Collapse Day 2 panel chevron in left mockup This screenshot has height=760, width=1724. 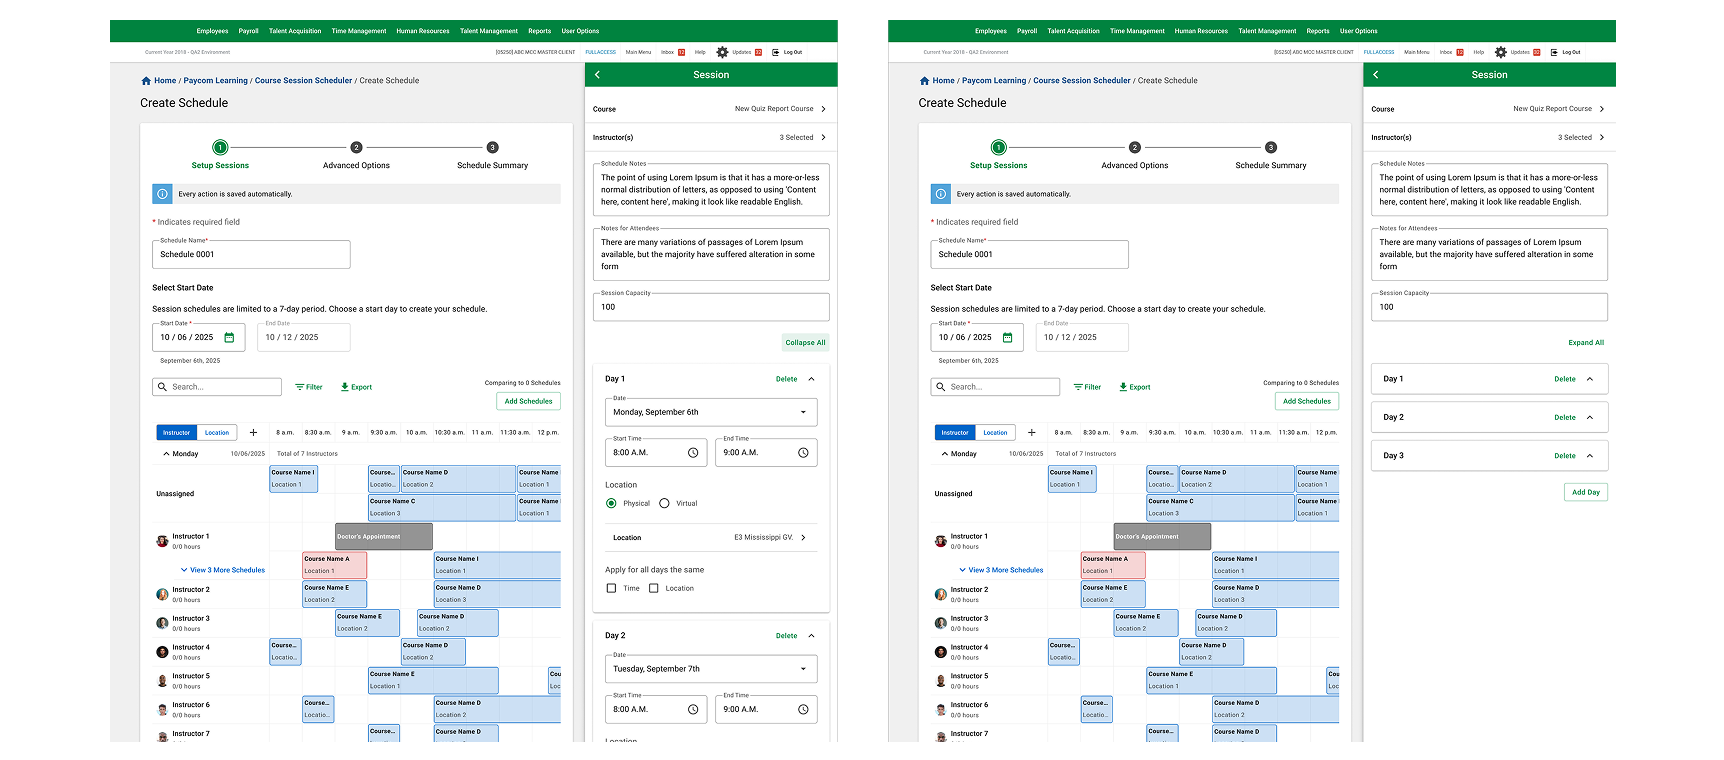(x=811, y=636)
